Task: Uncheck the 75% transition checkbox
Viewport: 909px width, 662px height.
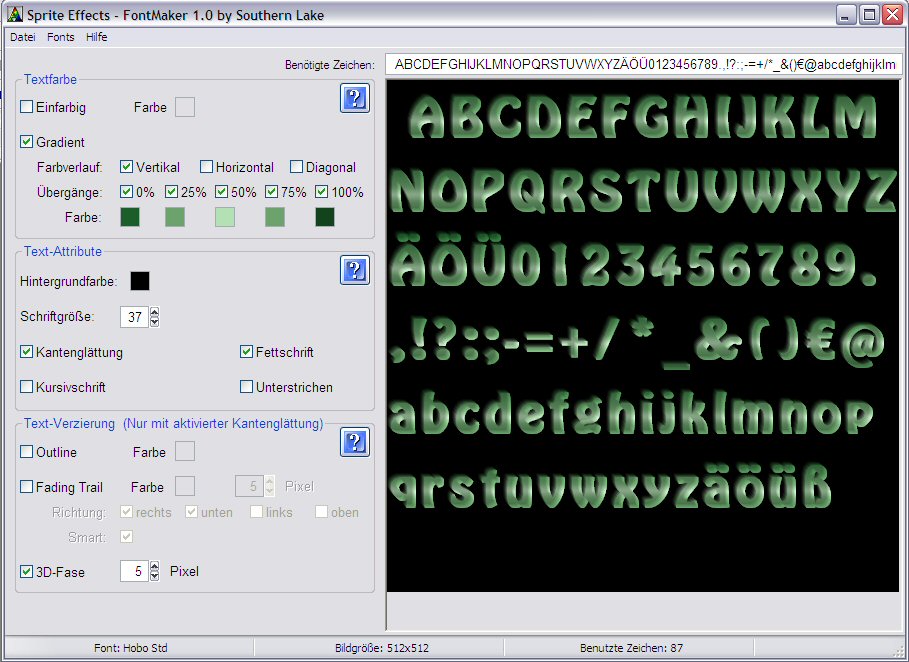Action: pyautogui.click(x=271, y=192)
